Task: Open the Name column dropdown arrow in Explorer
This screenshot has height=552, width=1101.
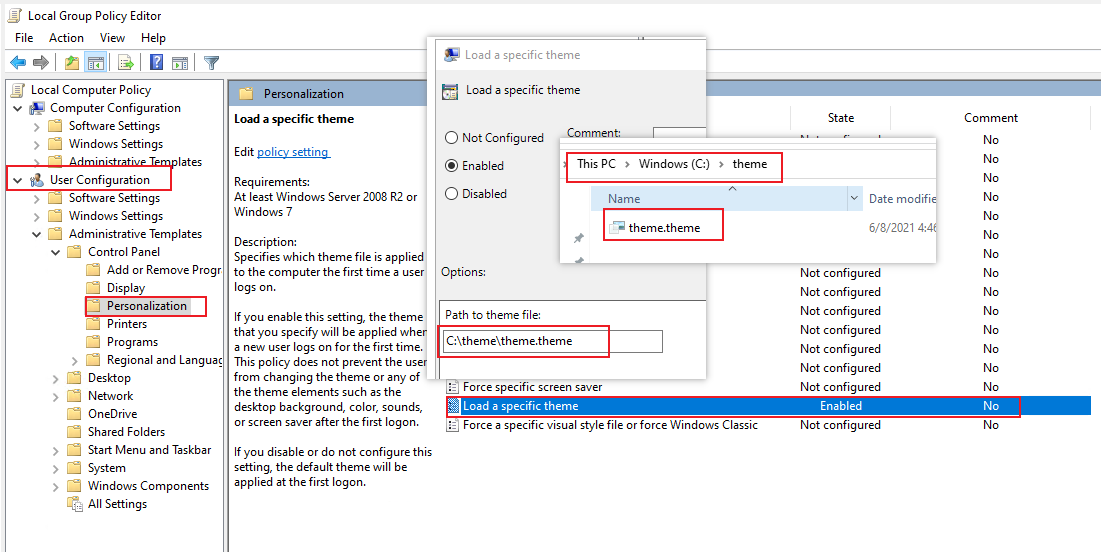Action: 854,199
